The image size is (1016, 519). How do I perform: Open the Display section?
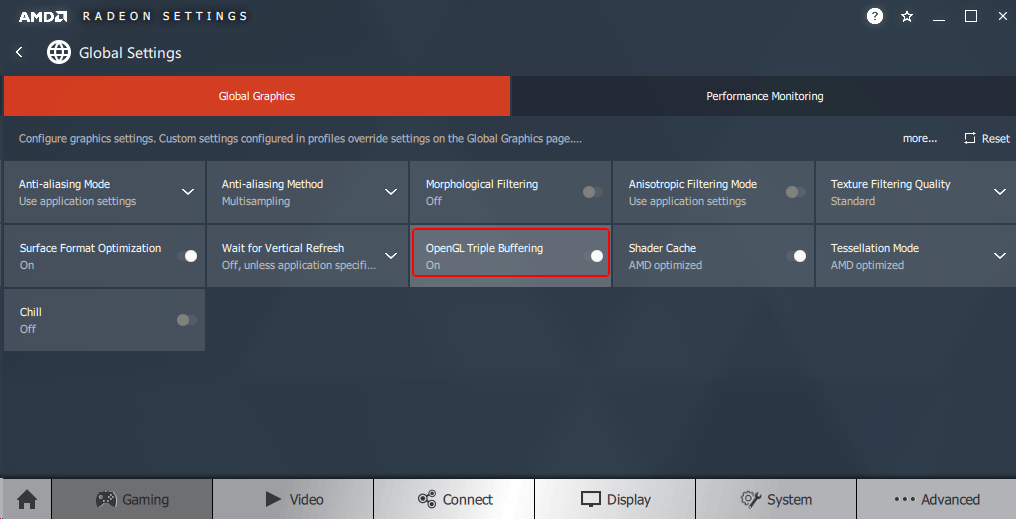tap(615, 499)
